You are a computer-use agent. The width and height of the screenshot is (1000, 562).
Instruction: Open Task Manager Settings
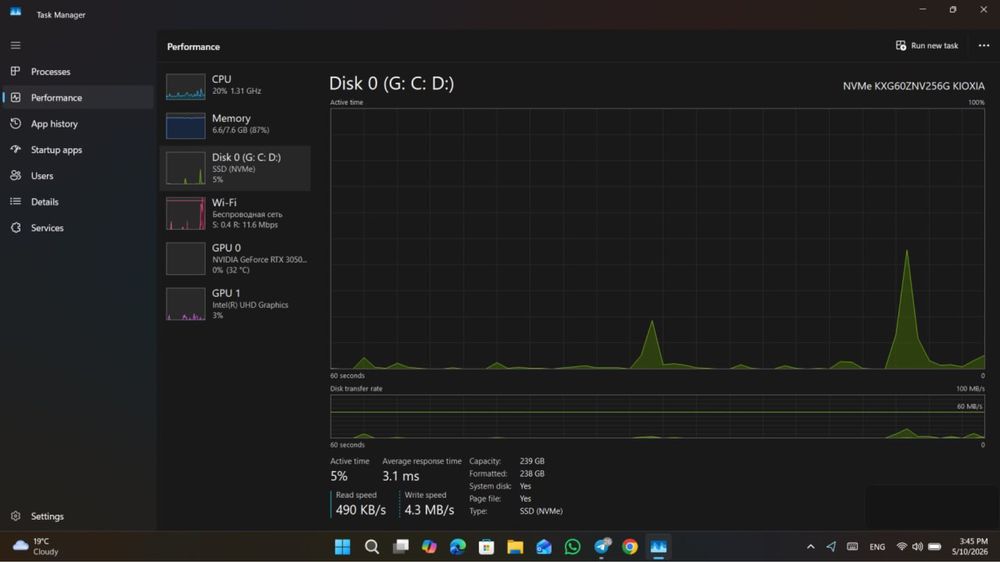[78, 516]
